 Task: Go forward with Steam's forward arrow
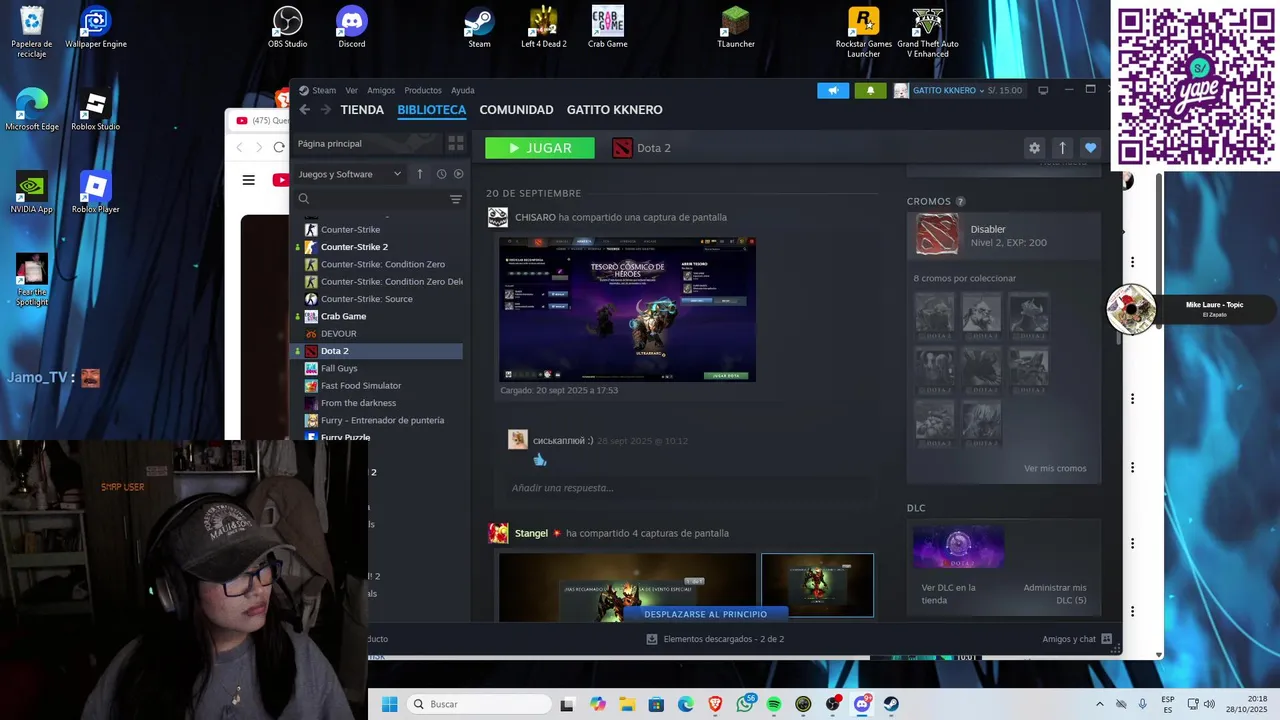(x=324, y=110)
